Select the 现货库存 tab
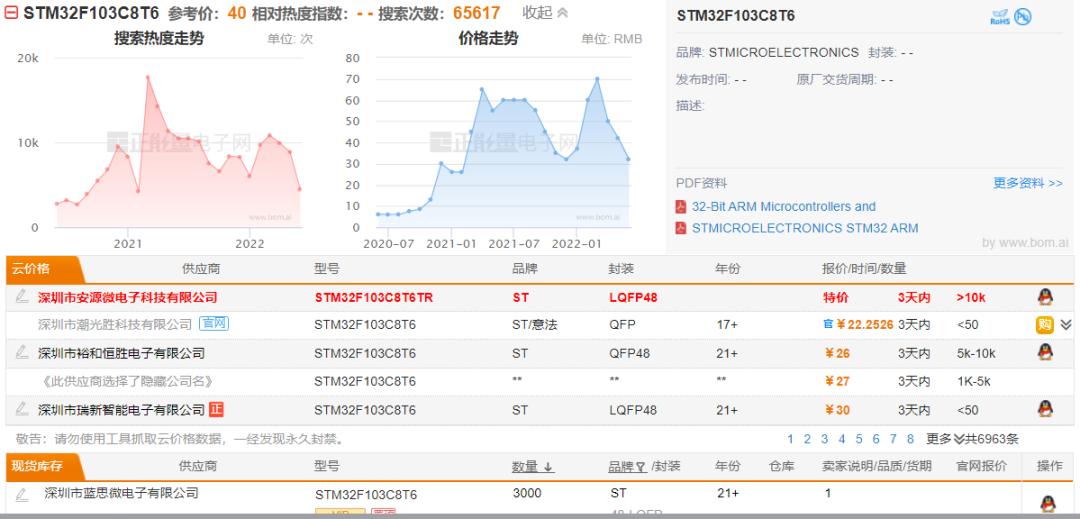The height and width of the screenshot is (519, 1080). tap(43, 466)
